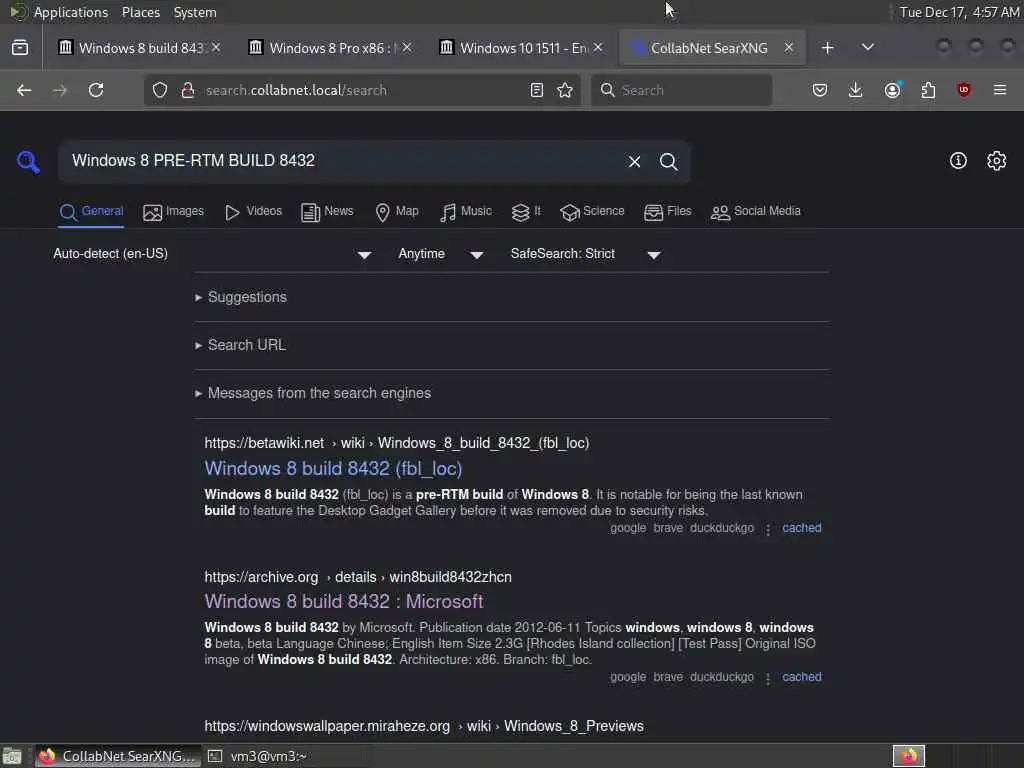Switch to Files category

click(667, 212)
